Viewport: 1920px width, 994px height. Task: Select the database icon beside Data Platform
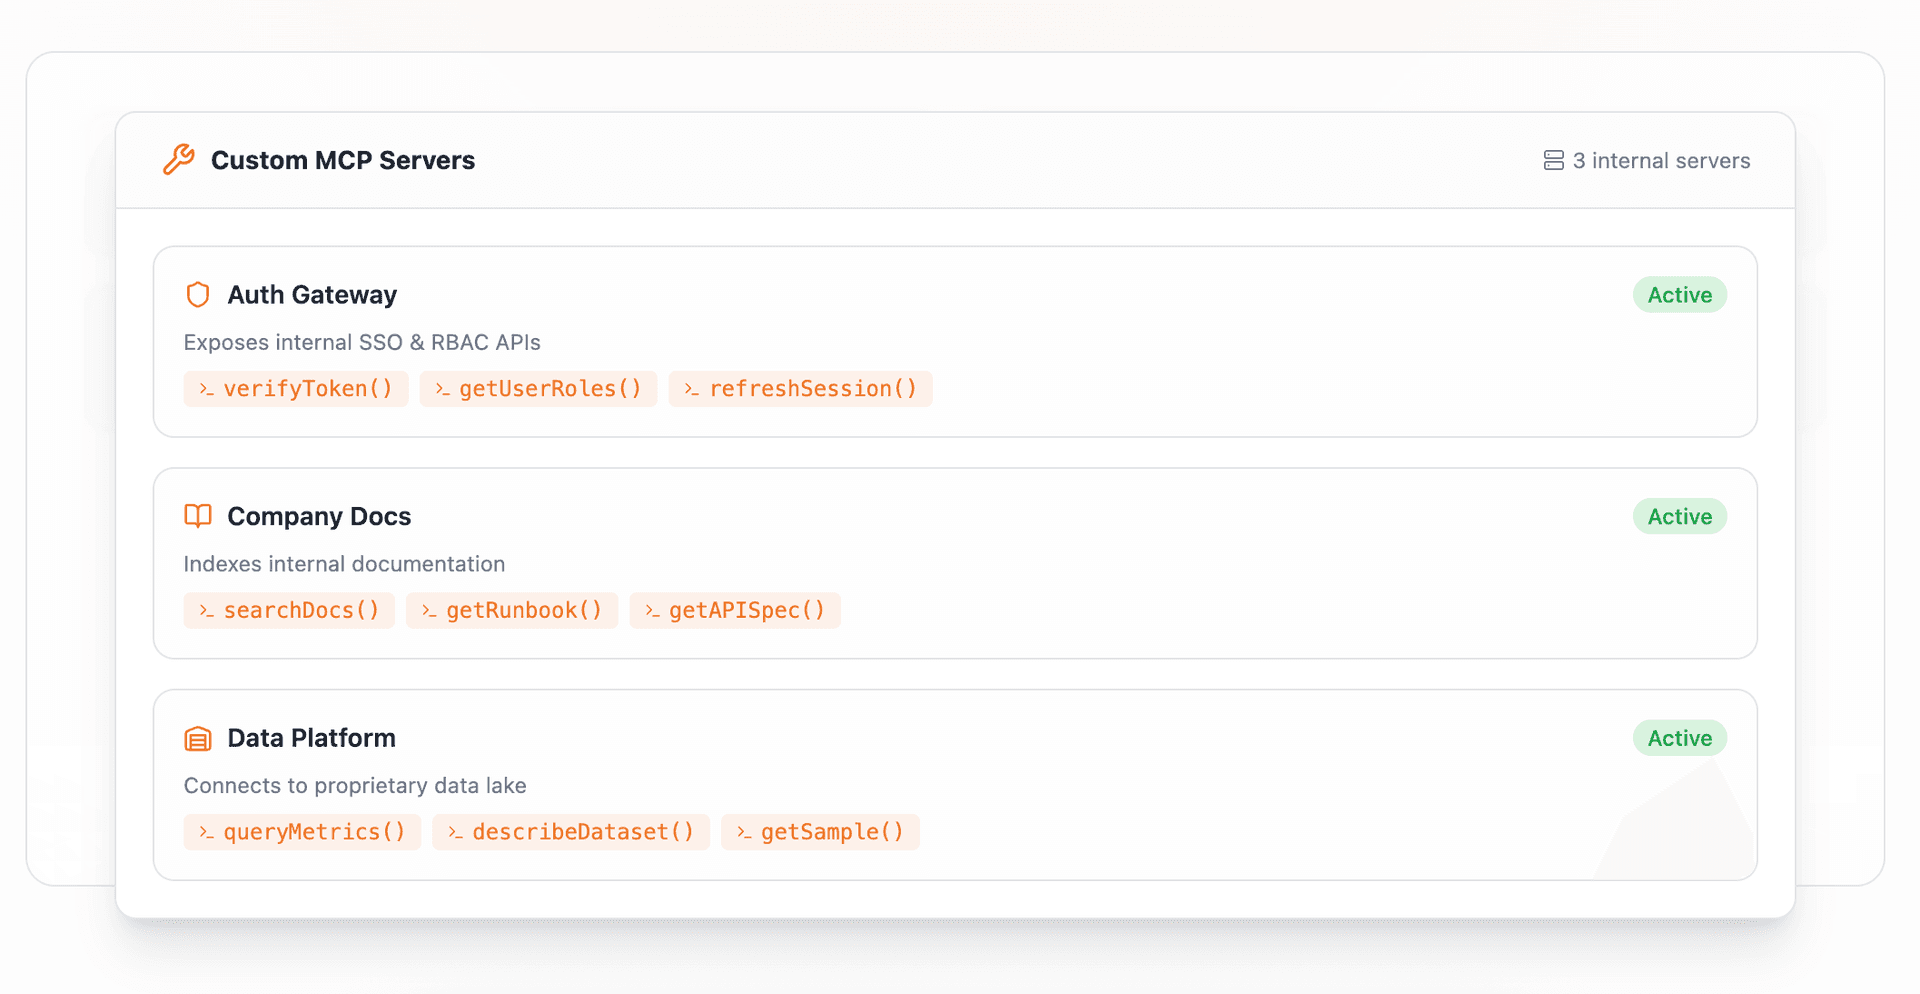pyautogui.click(x=197, y=738)
